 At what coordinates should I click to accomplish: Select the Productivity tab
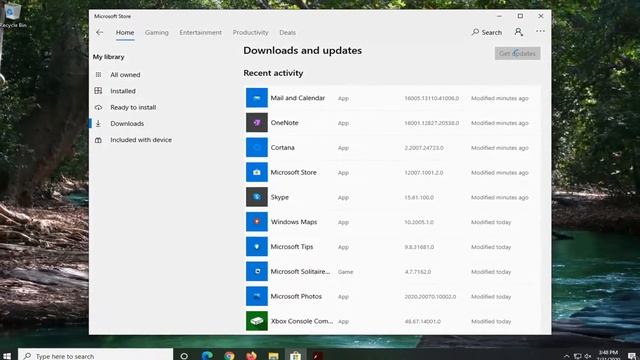coord(251,32)
